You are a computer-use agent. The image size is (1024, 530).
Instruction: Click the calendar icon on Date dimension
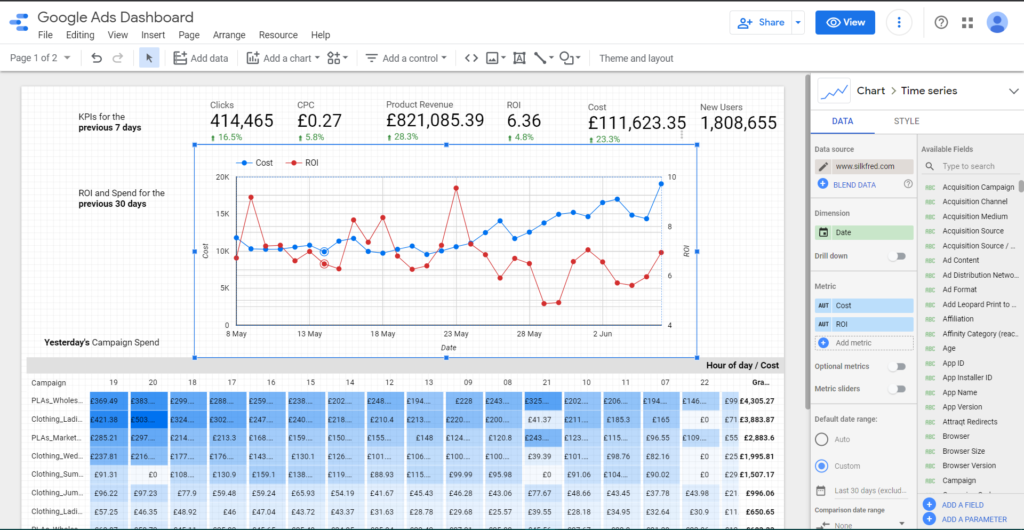click(x=824, y=232)
